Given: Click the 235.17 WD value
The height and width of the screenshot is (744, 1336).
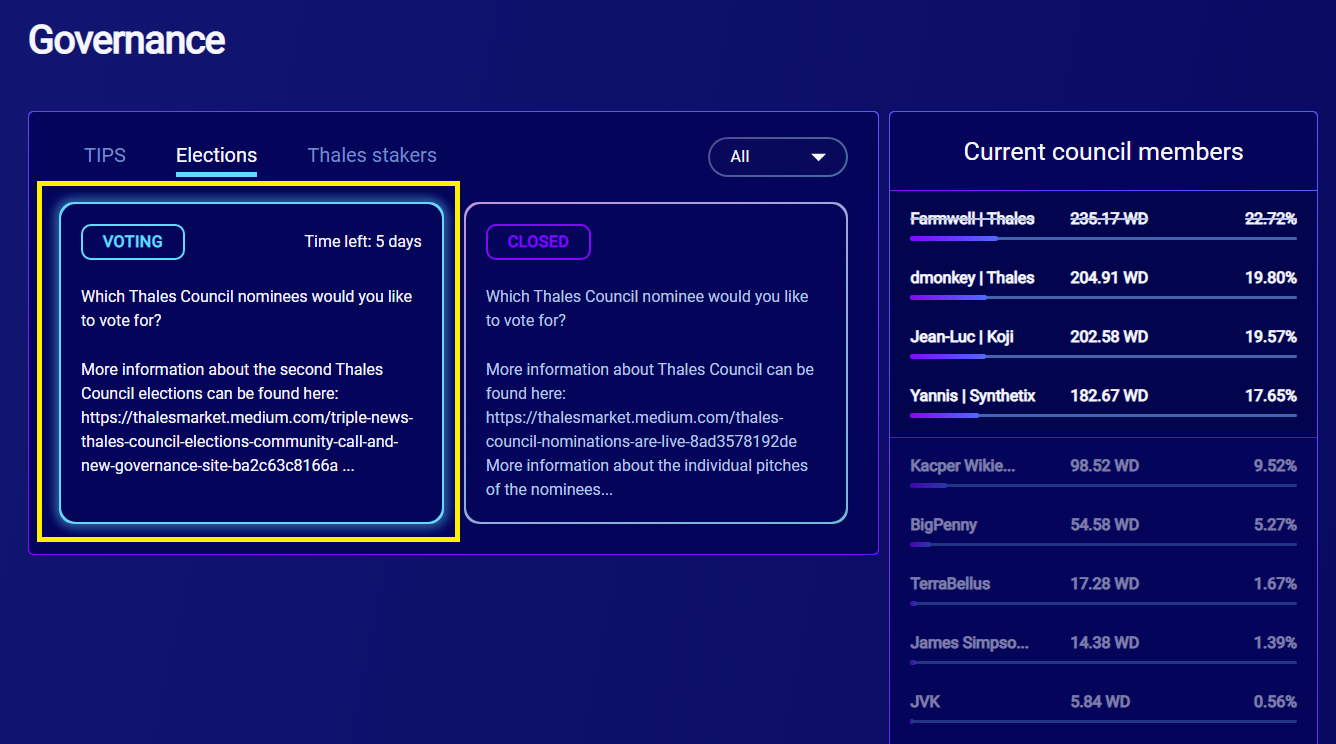Looking at the screenshot, I should point(1109,219).
